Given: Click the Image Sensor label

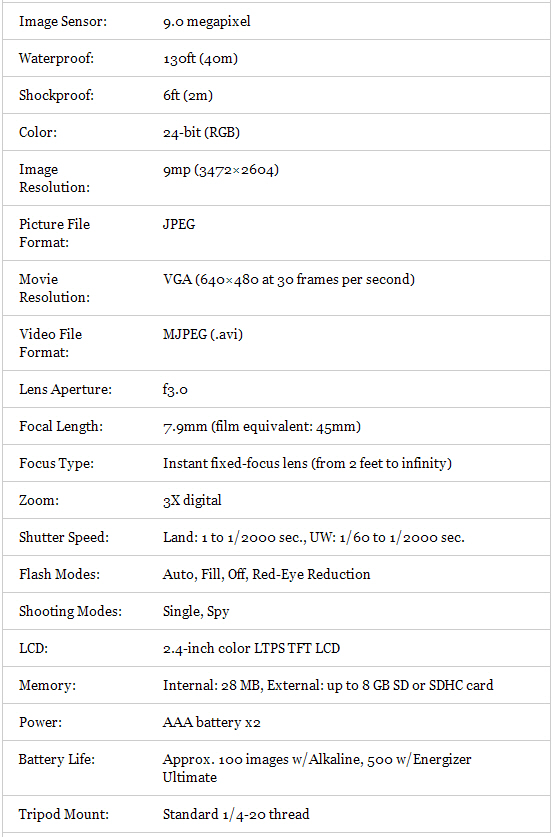Looking at the screenshot, I should tap(63, 21).
